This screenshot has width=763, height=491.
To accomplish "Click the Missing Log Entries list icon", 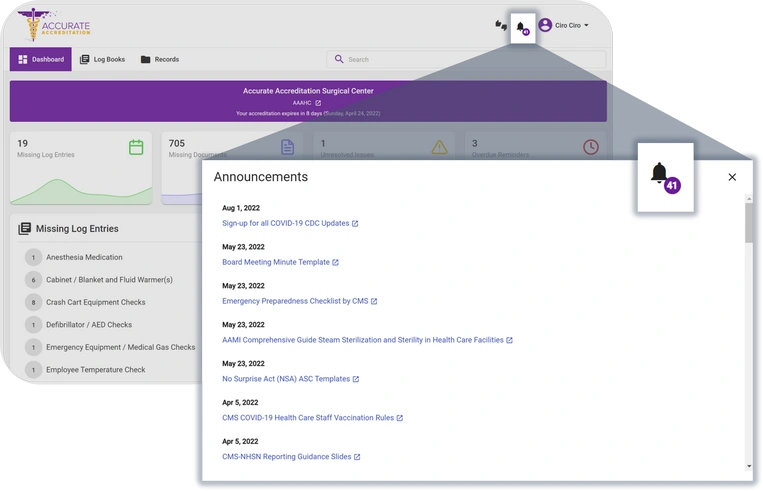I will pyautogui.click(x=24, y=229).
